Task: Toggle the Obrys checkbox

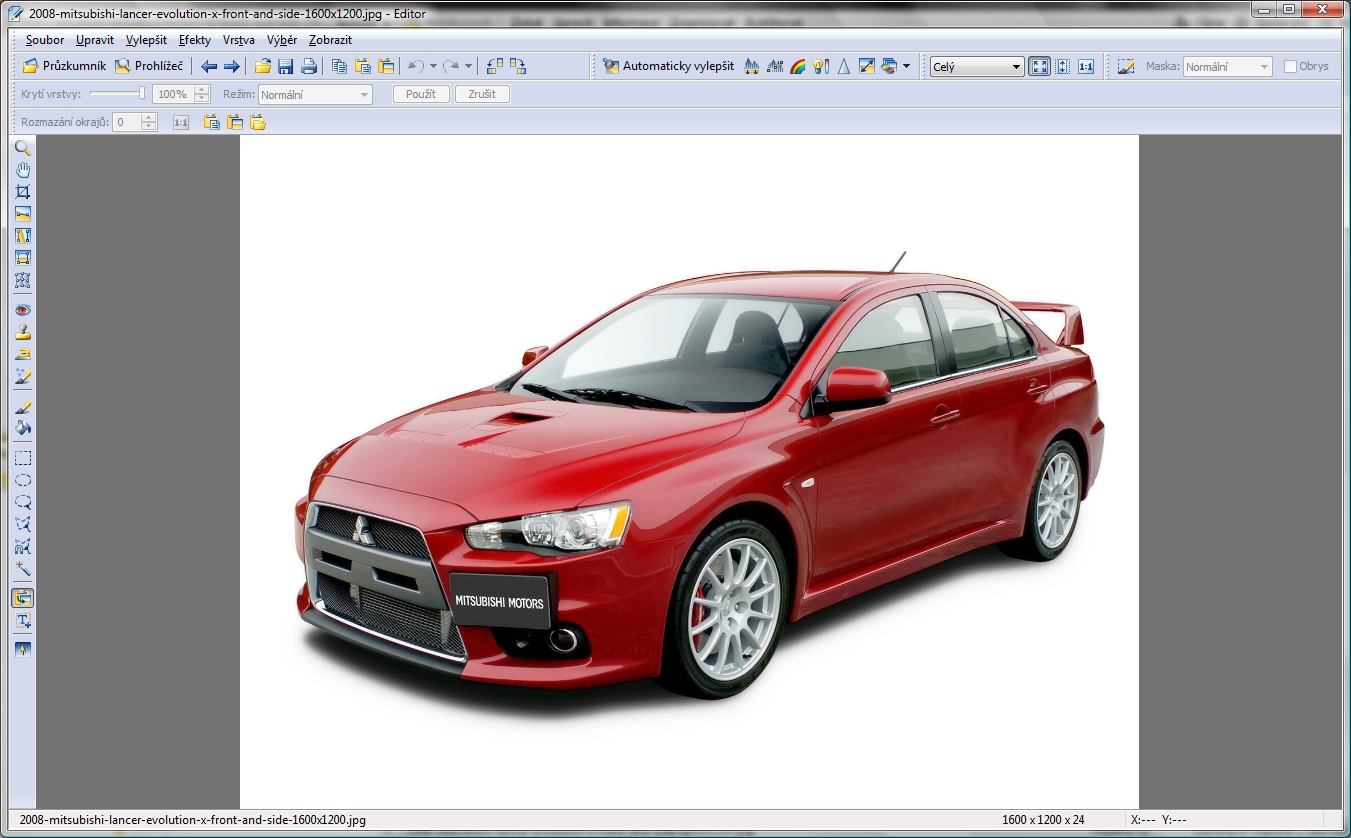Action: 1290,66
